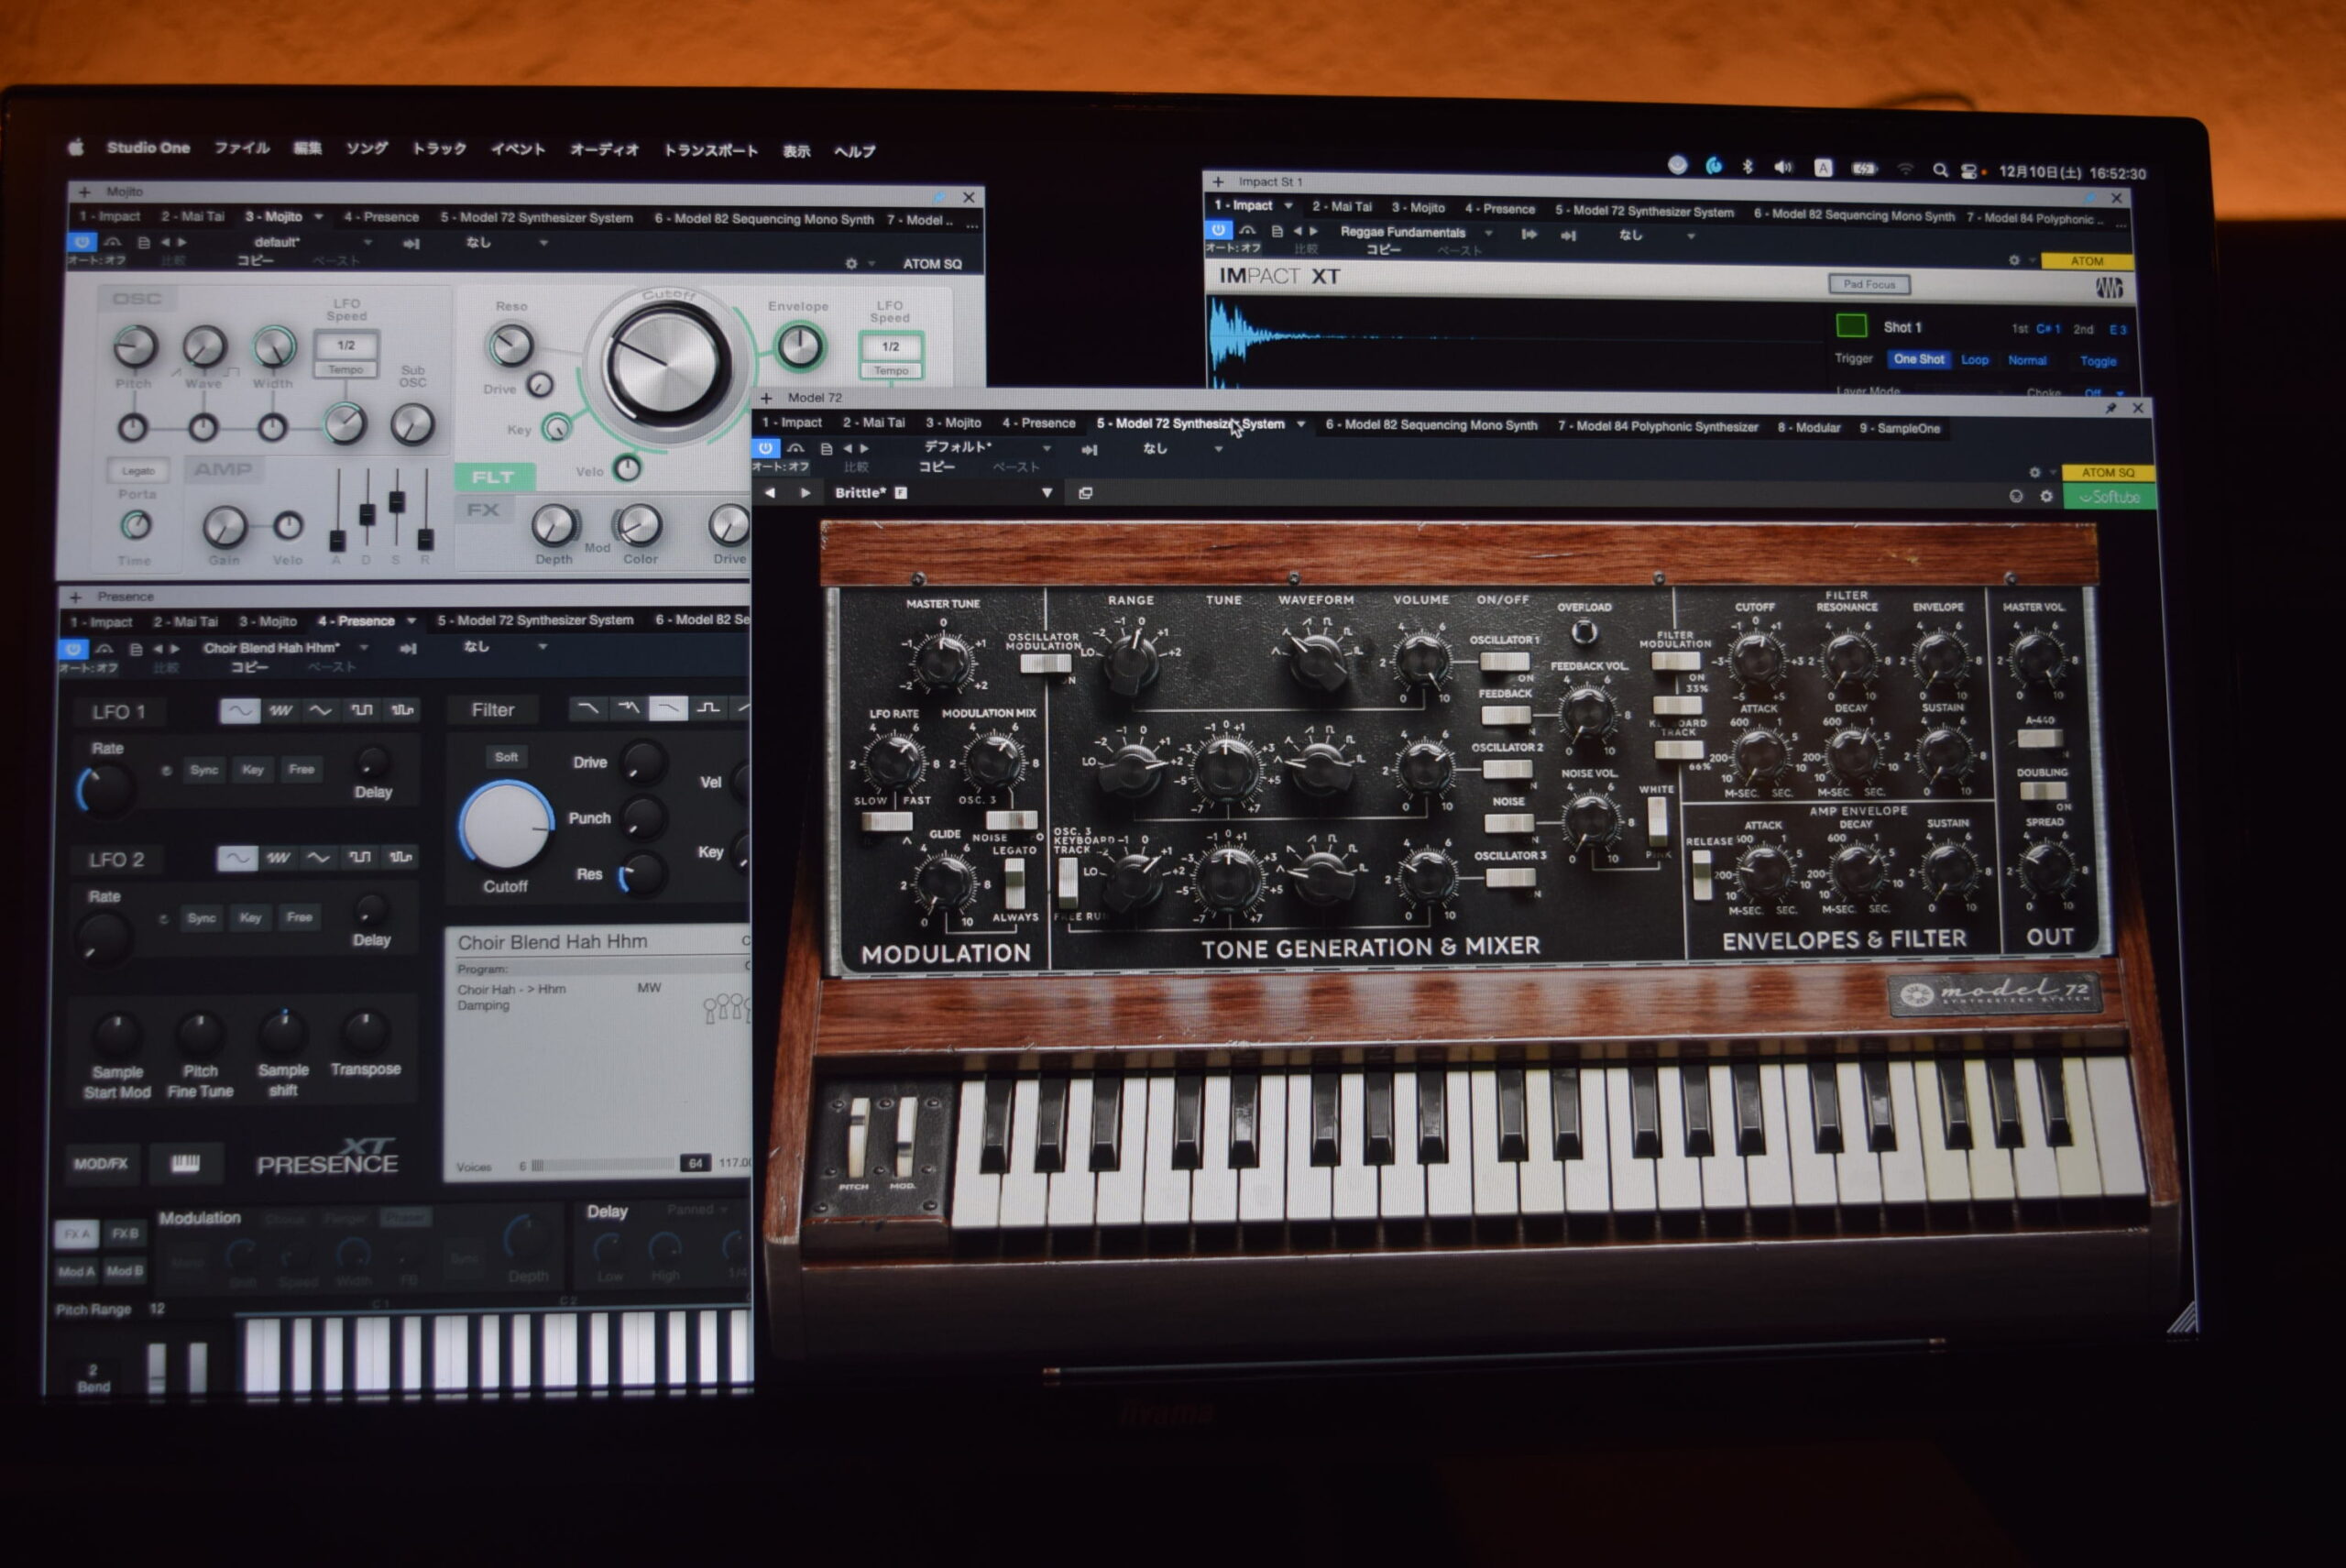Select square waveform for Presence LFO 1

point(362,710)
